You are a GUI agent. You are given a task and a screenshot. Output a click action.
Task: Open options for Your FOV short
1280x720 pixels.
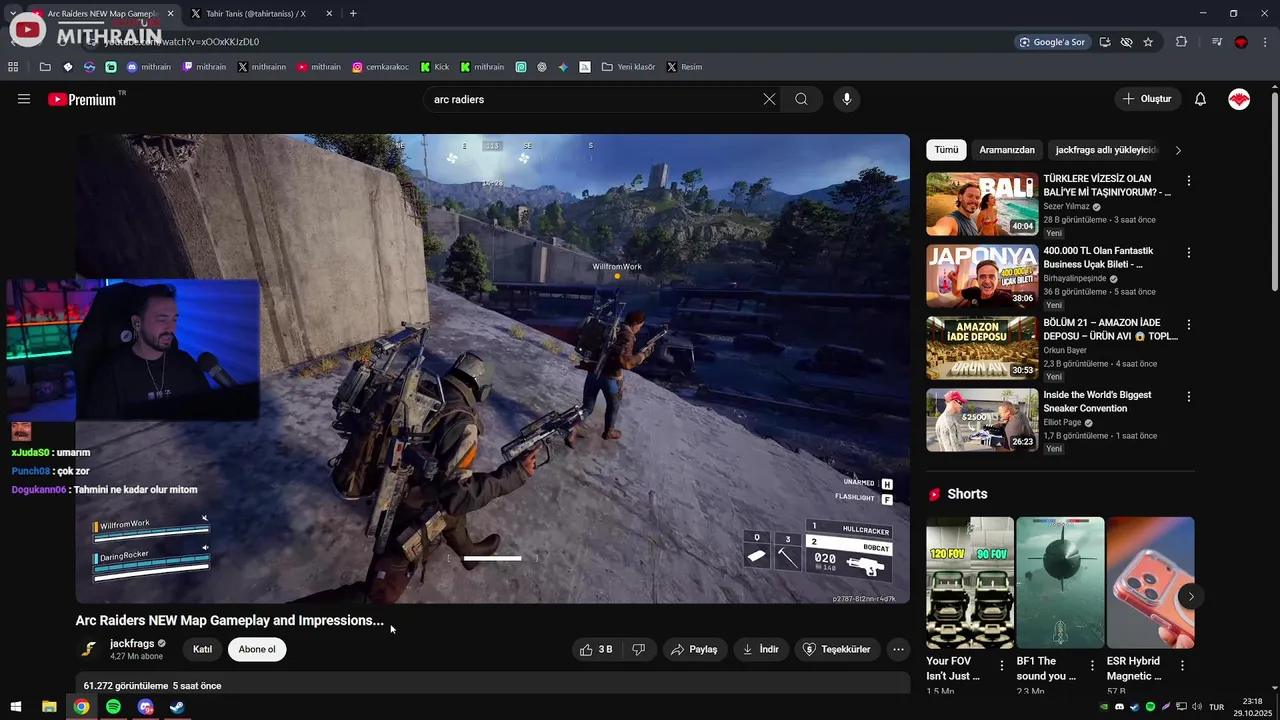[x=1002, y=665]
